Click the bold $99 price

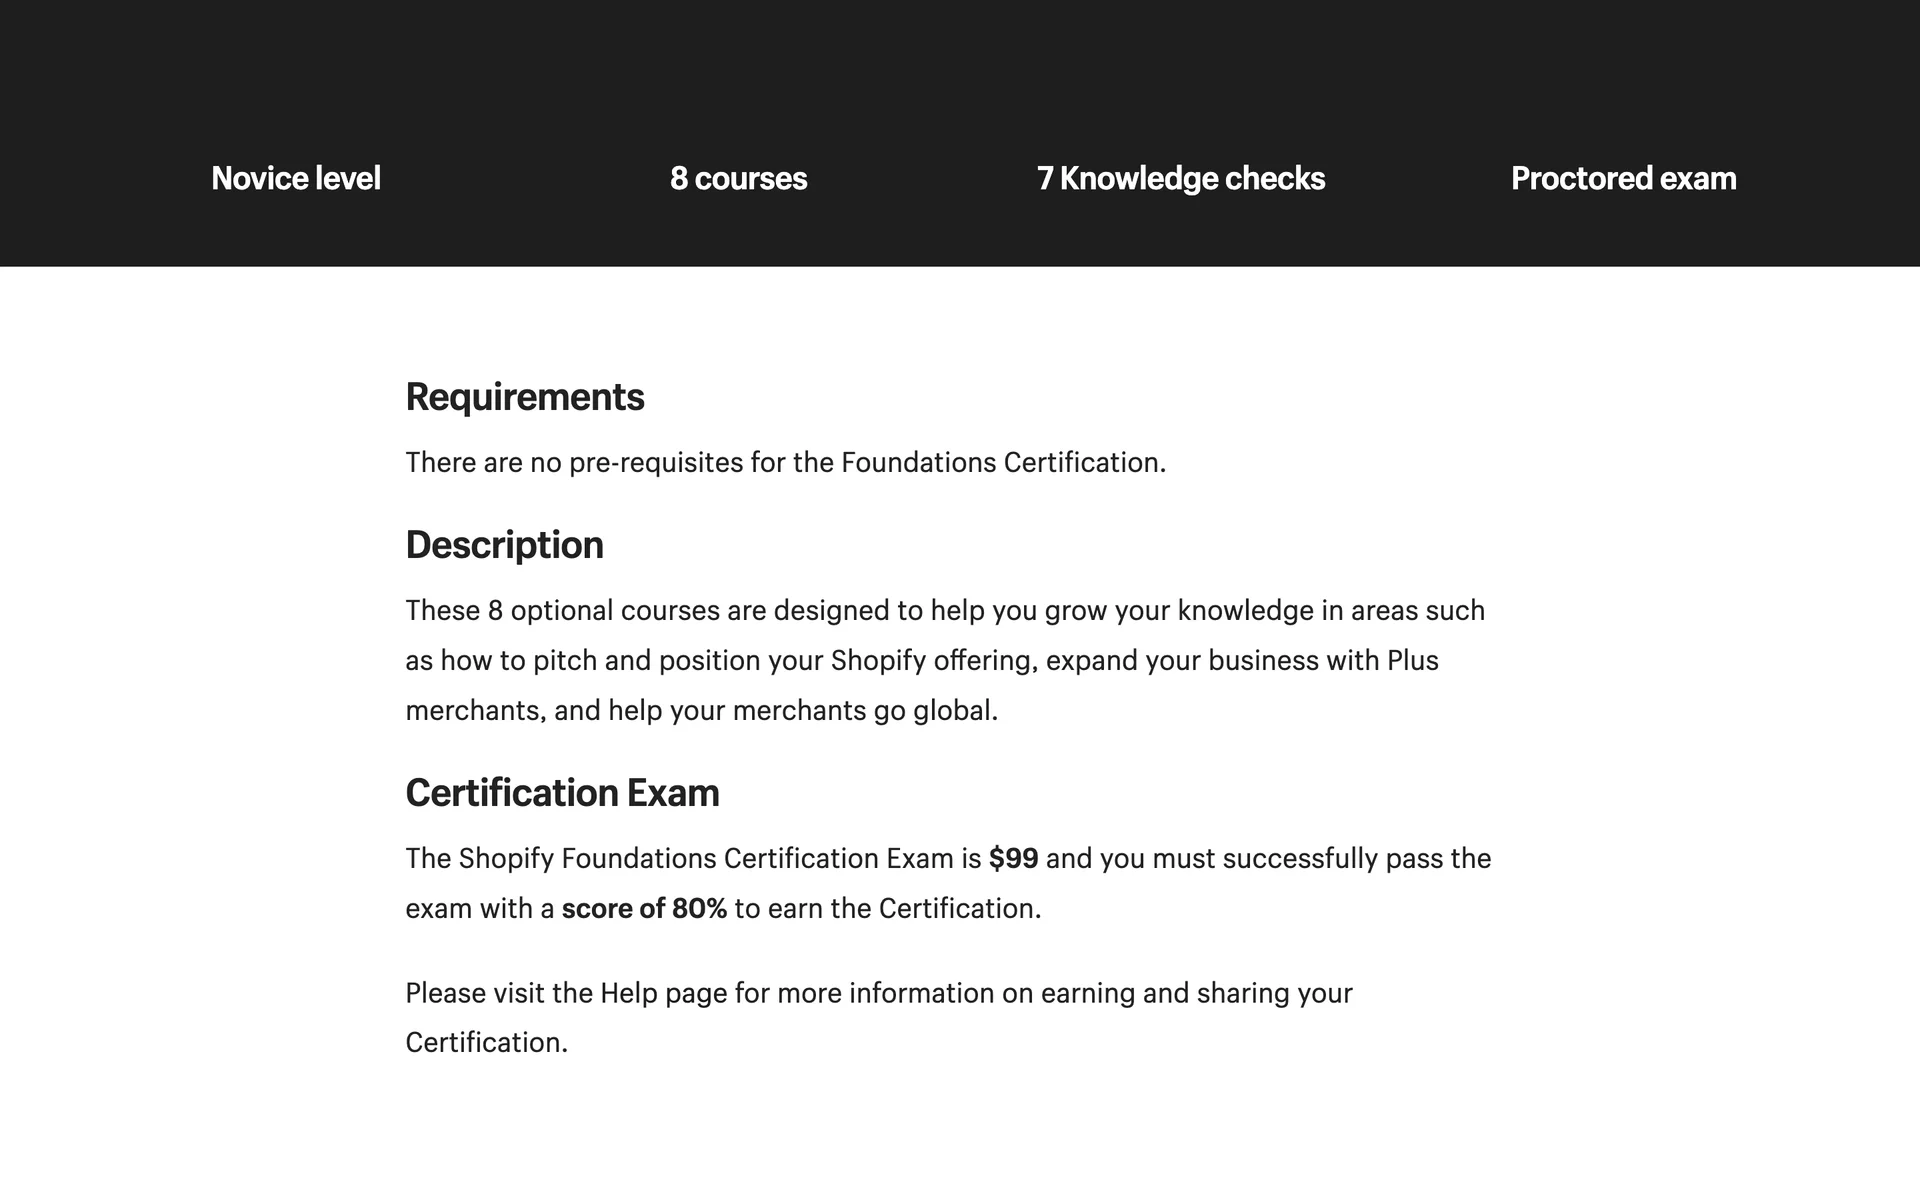(x=1013, y=859)
